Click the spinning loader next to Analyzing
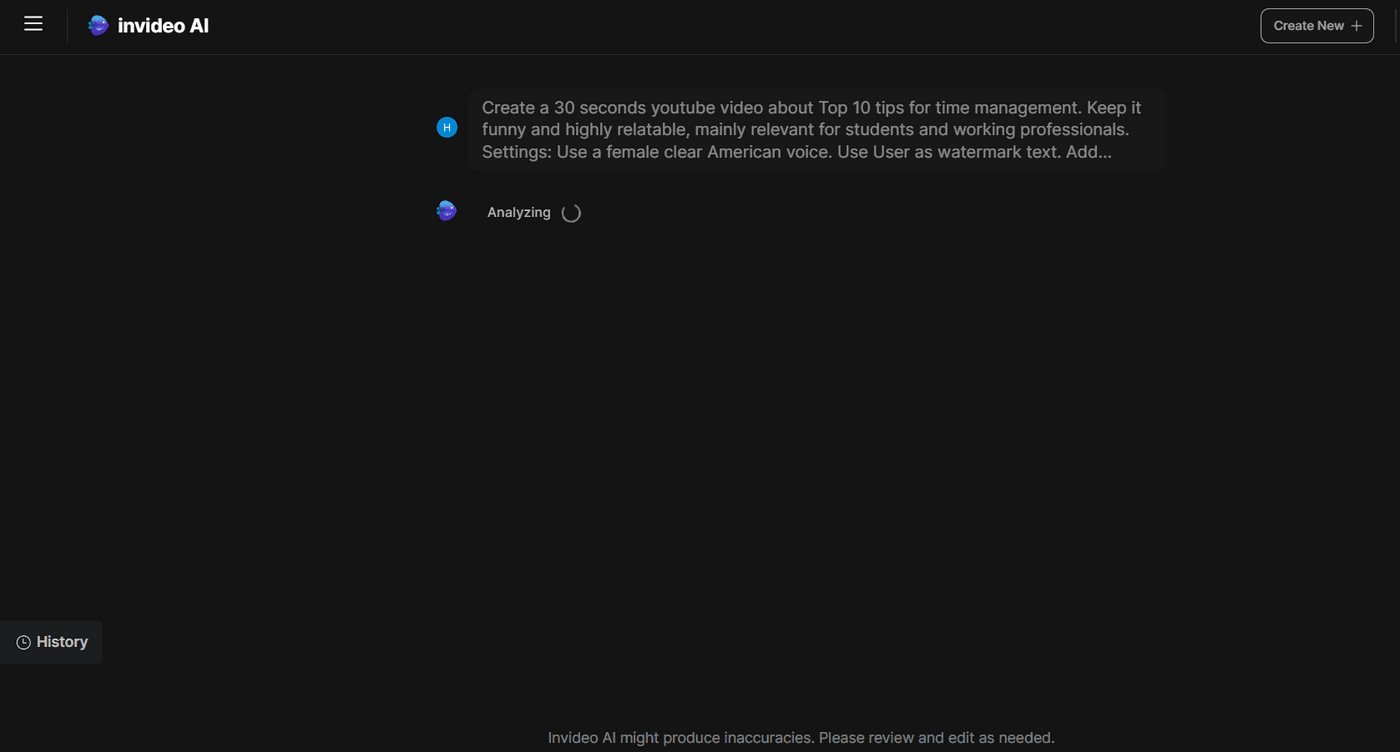1400x752 pixels. pos(570,212)
